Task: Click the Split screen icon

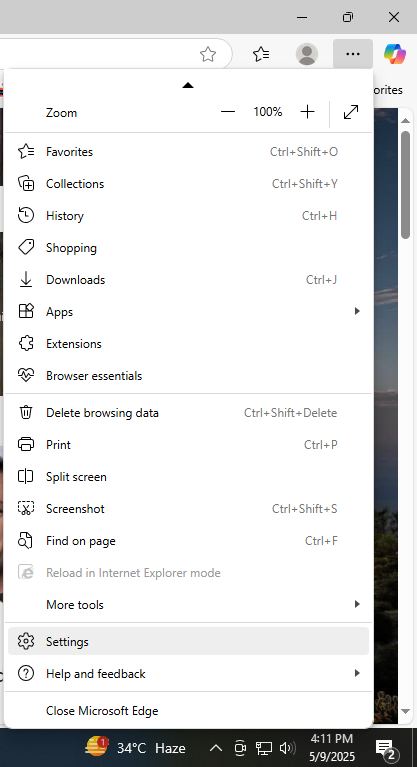Action: [26, 476]
